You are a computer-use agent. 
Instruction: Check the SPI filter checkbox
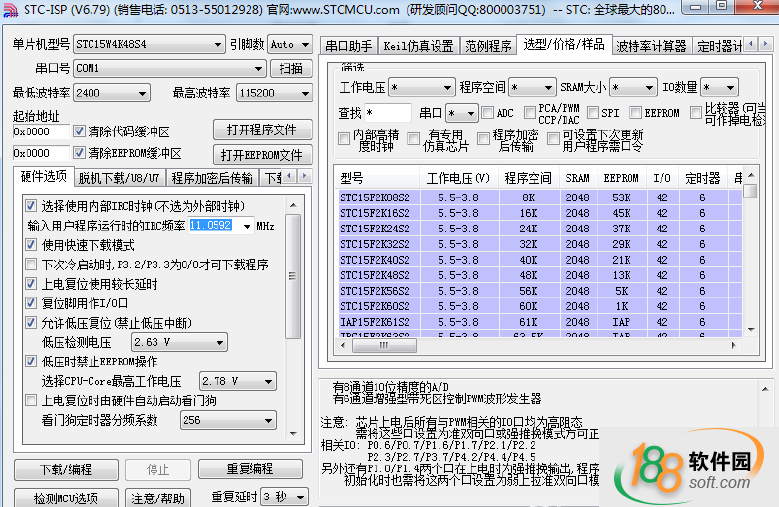pos(593,114)
